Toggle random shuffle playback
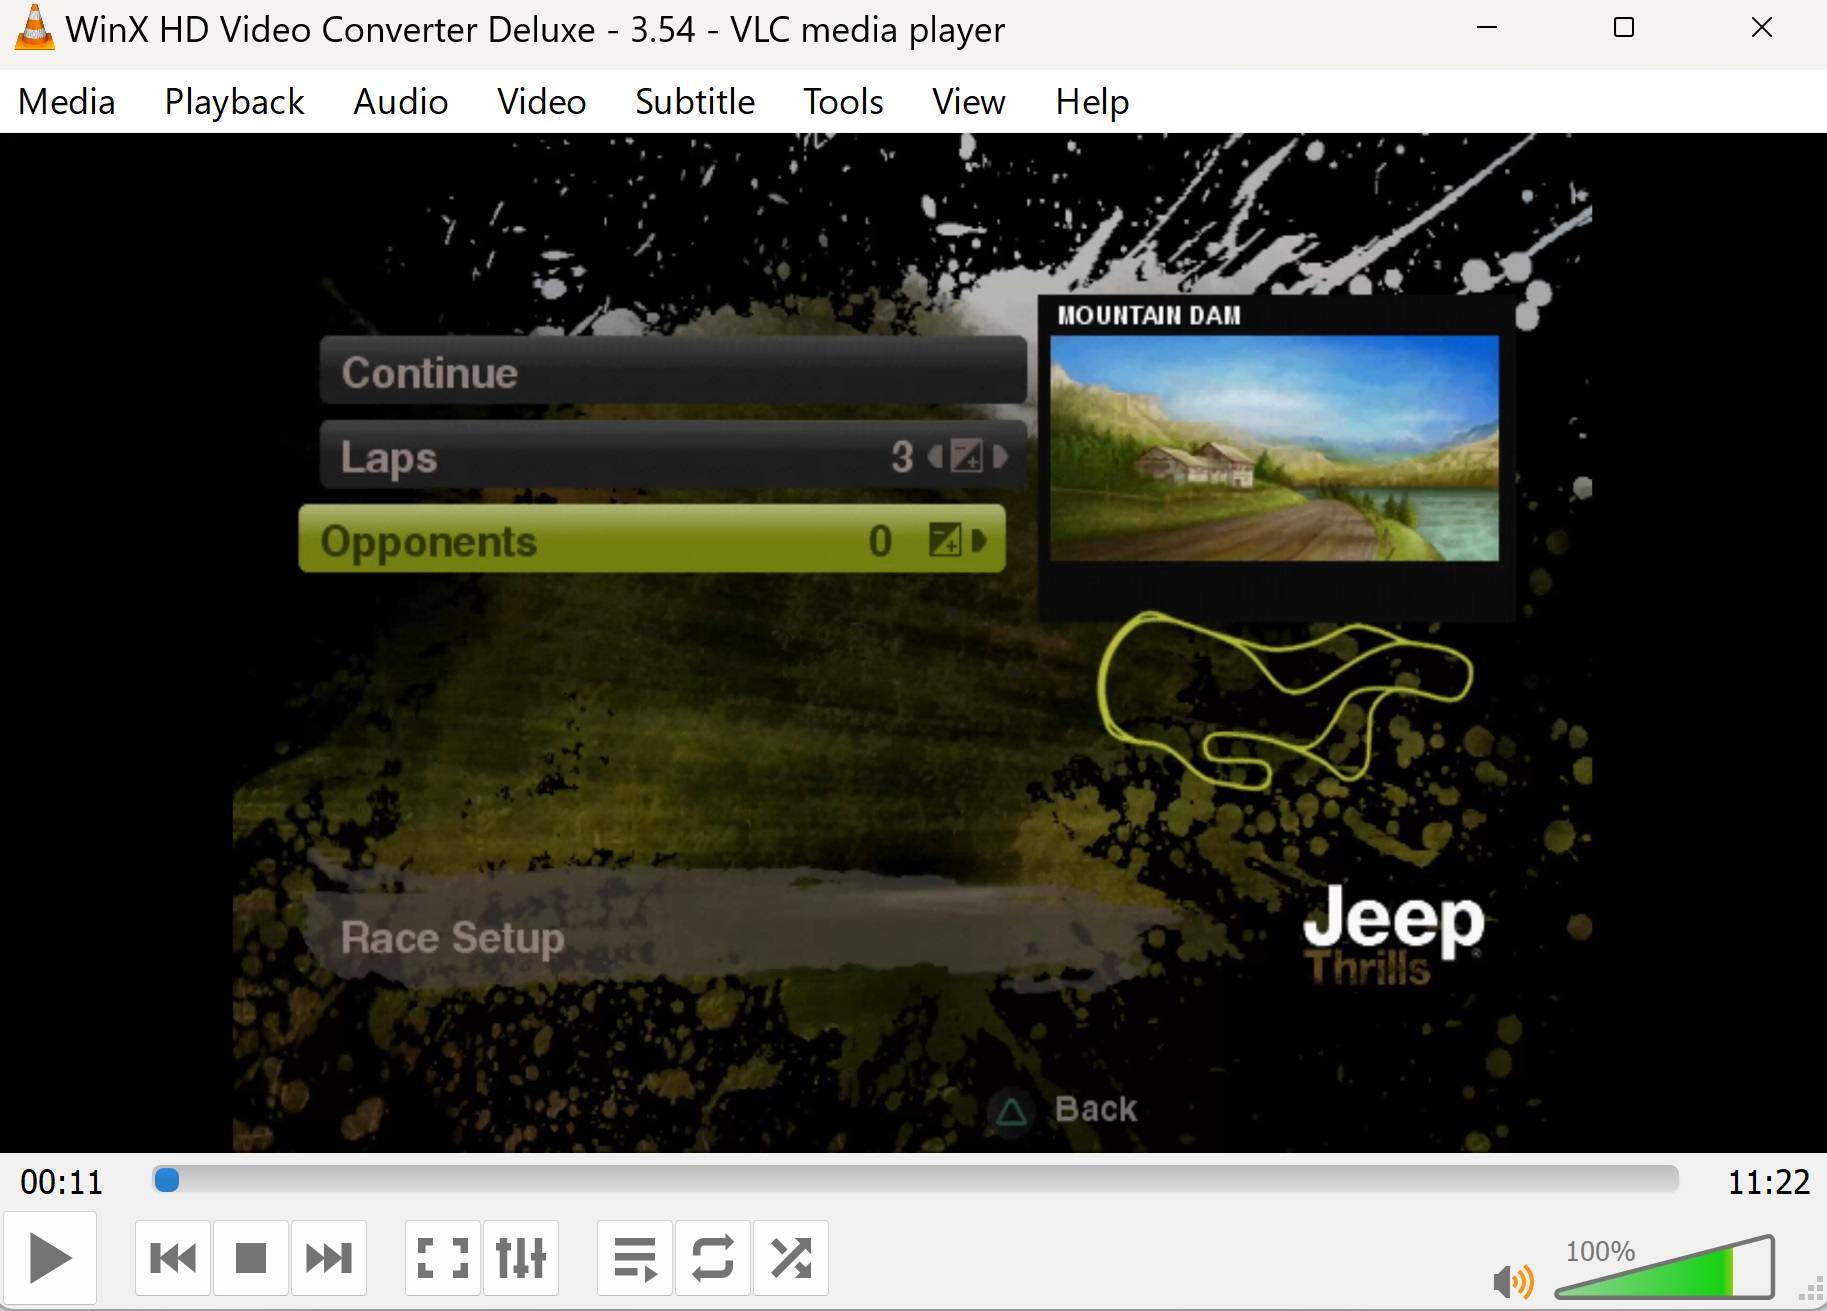The width and height of the screenshot is (1827, 1311). tap(791, 1258)
